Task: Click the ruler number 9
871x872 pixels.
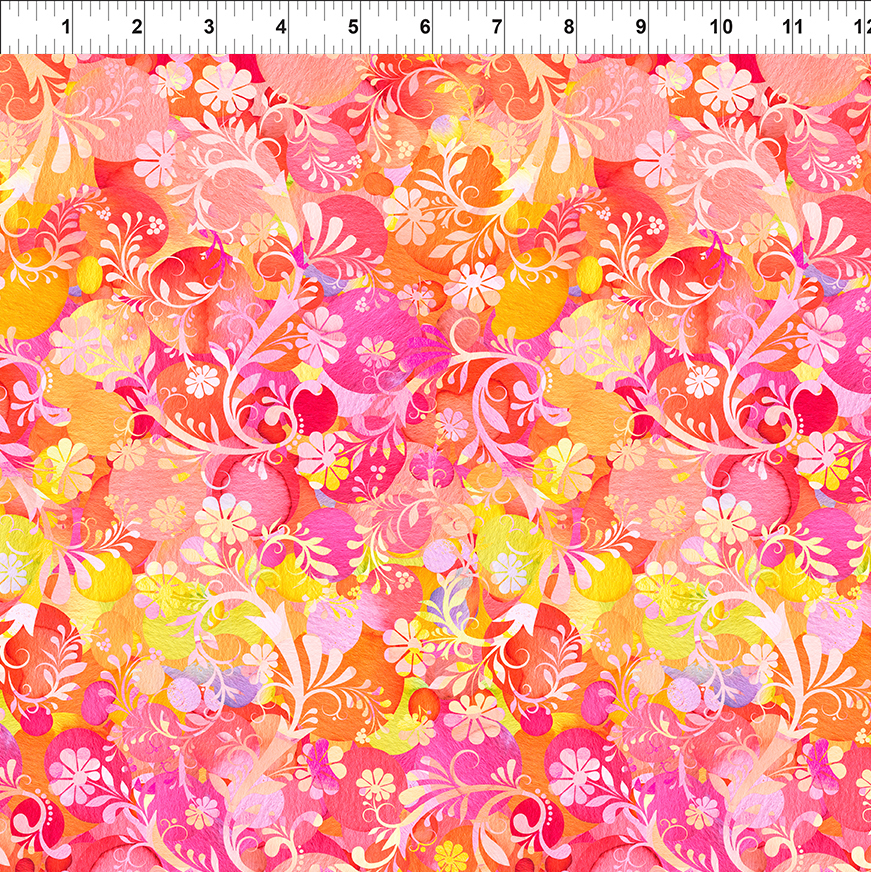Action: coord(641,26)
